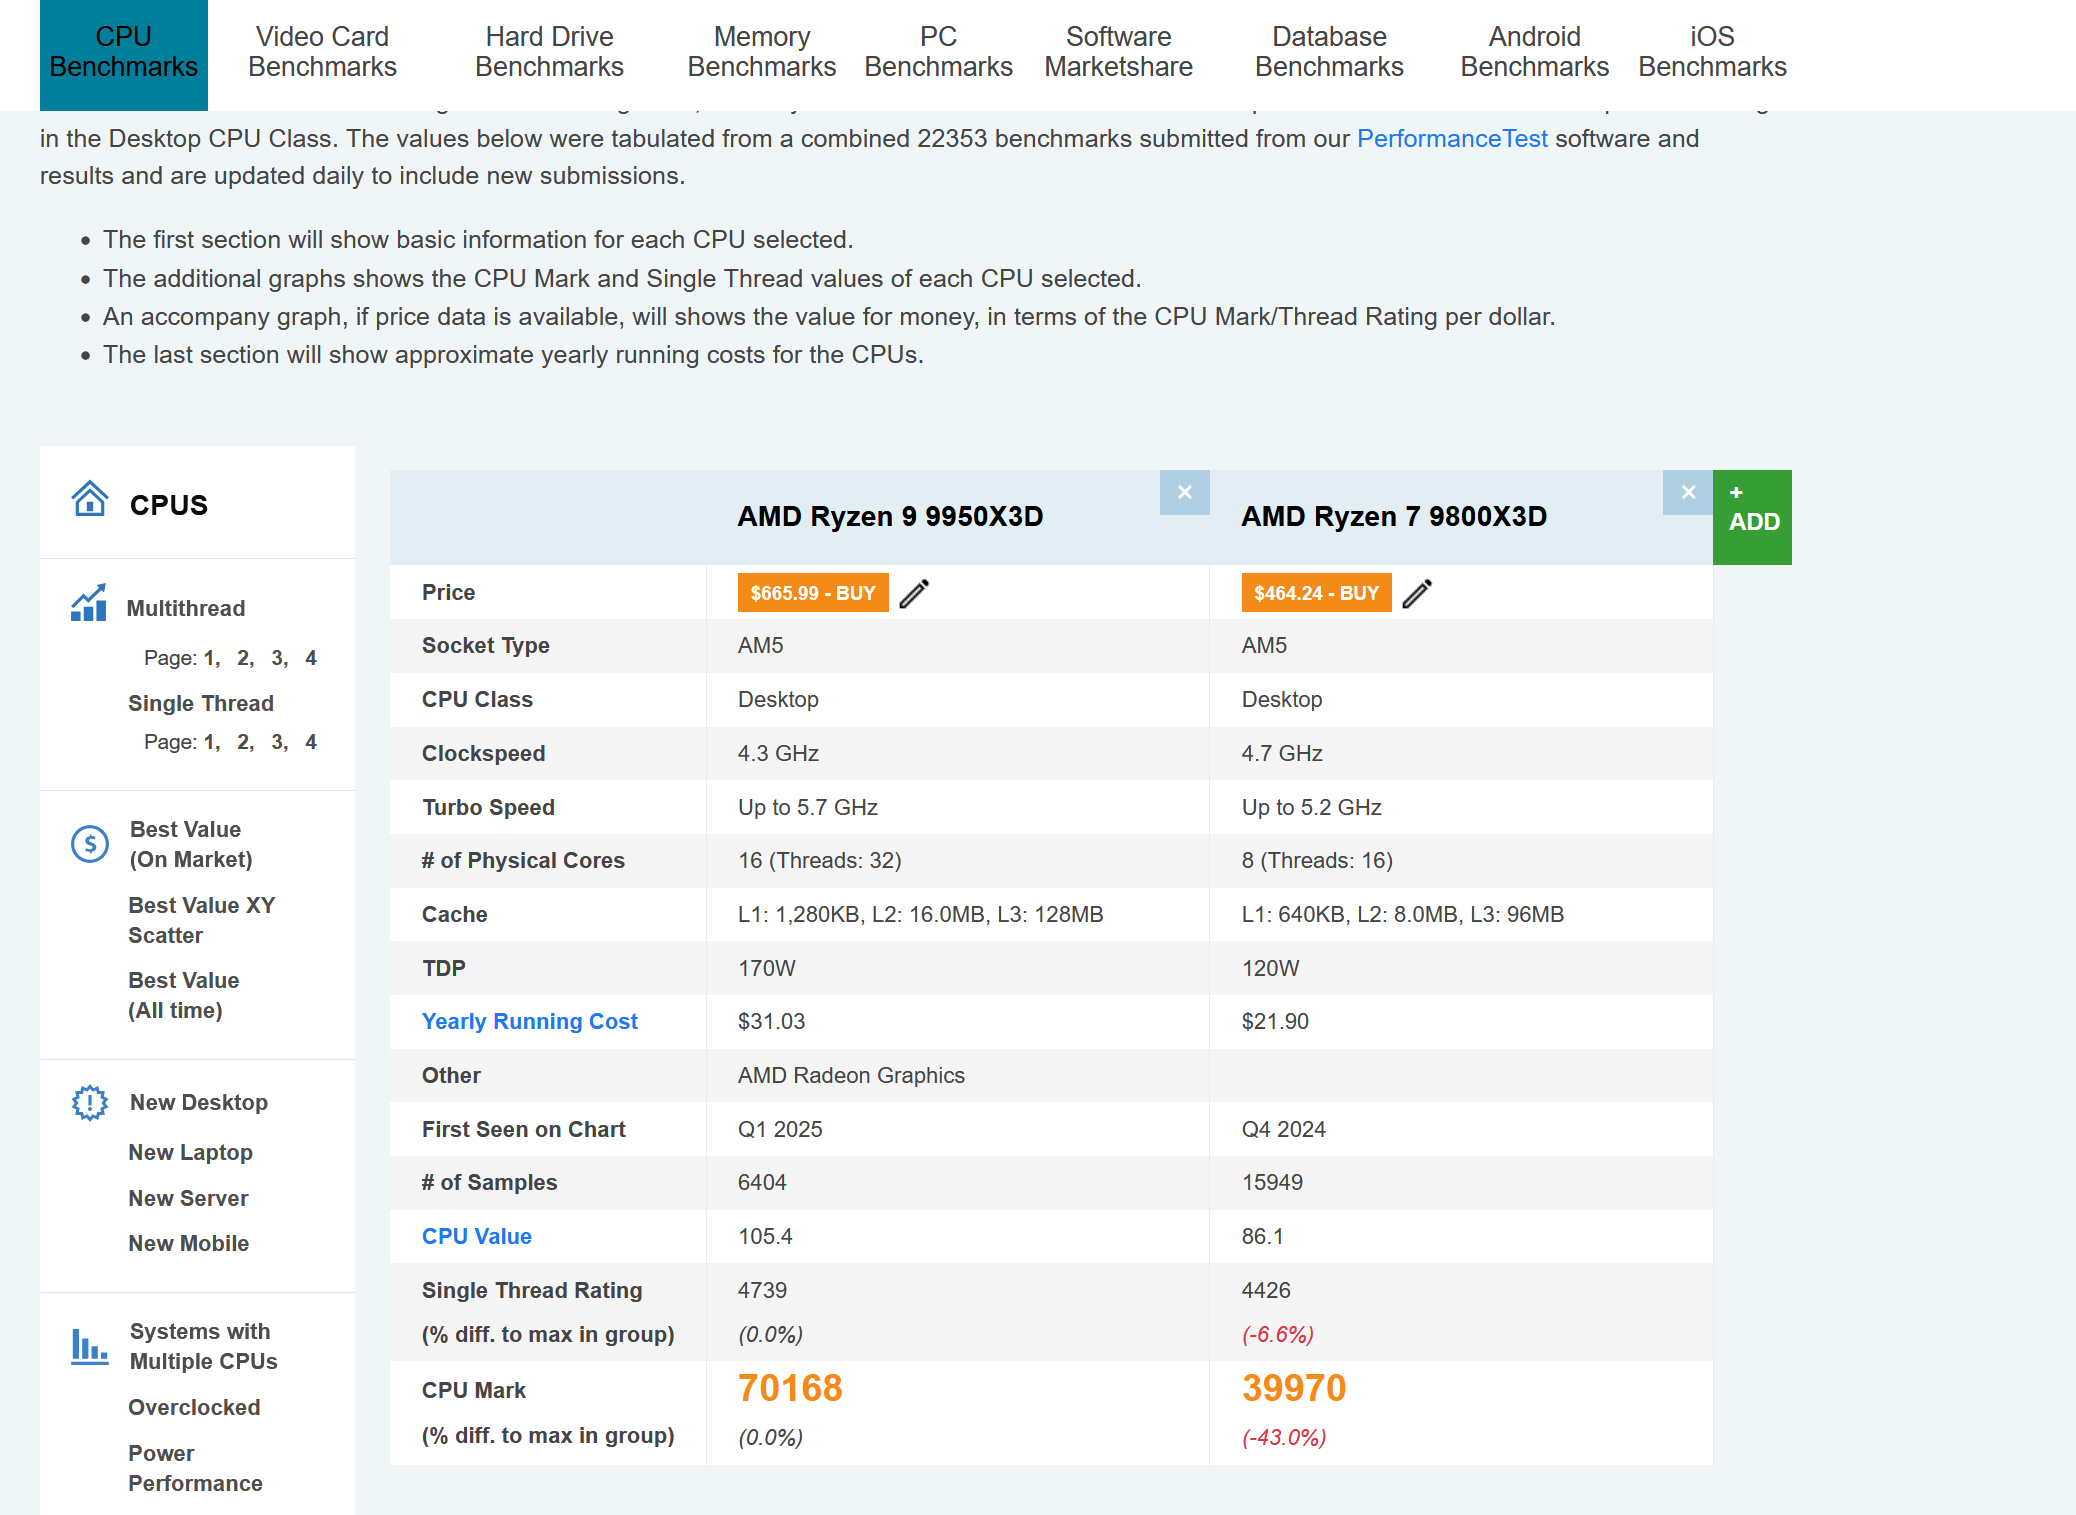Image resolution: width=2076 pixels, height=1515 pixels.
Task: Edit the Ryzen 9 9950X3D price pencil
Action: pyautogui.click(x=914, y=593)
